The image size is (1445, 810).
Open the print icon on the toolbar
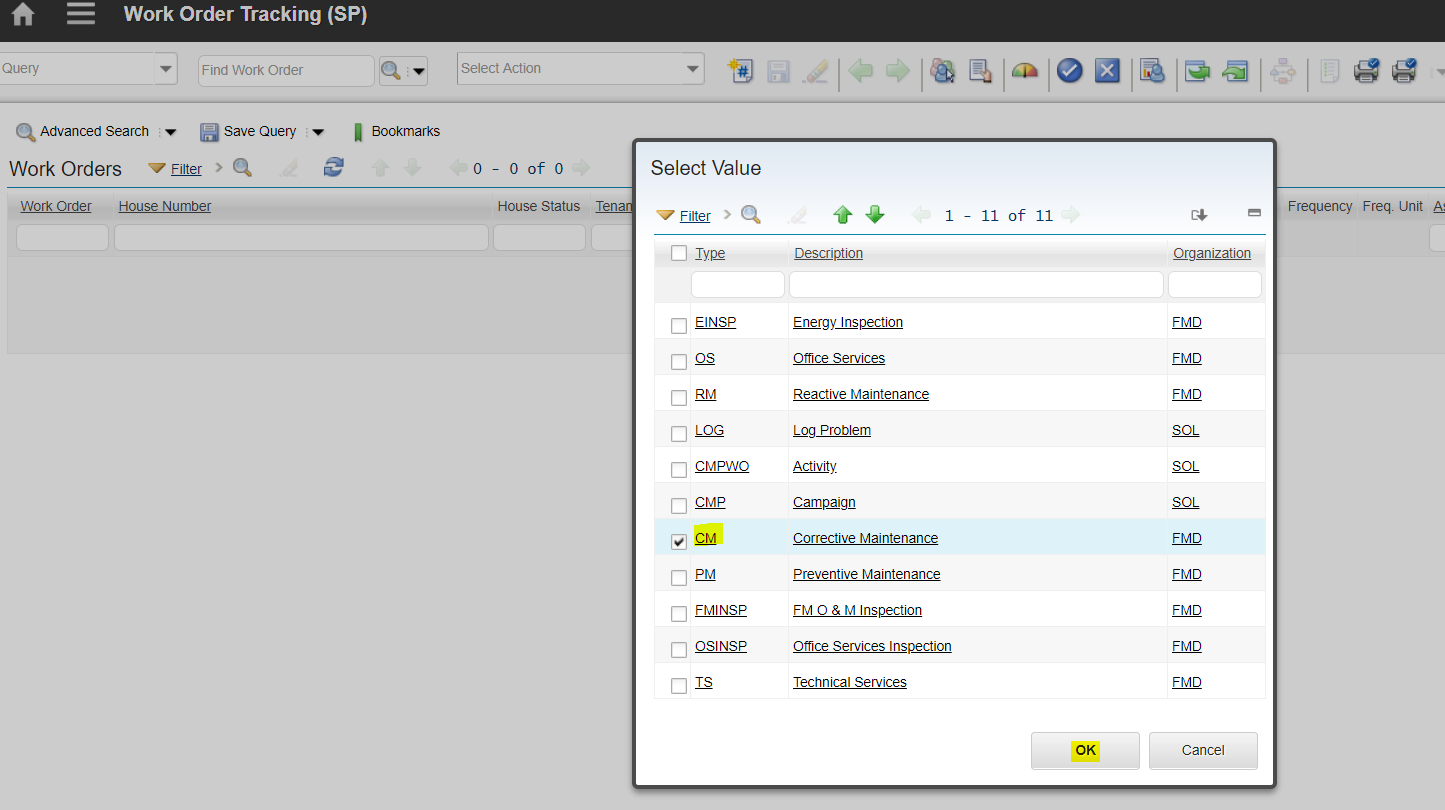[x=1366, y=71]
